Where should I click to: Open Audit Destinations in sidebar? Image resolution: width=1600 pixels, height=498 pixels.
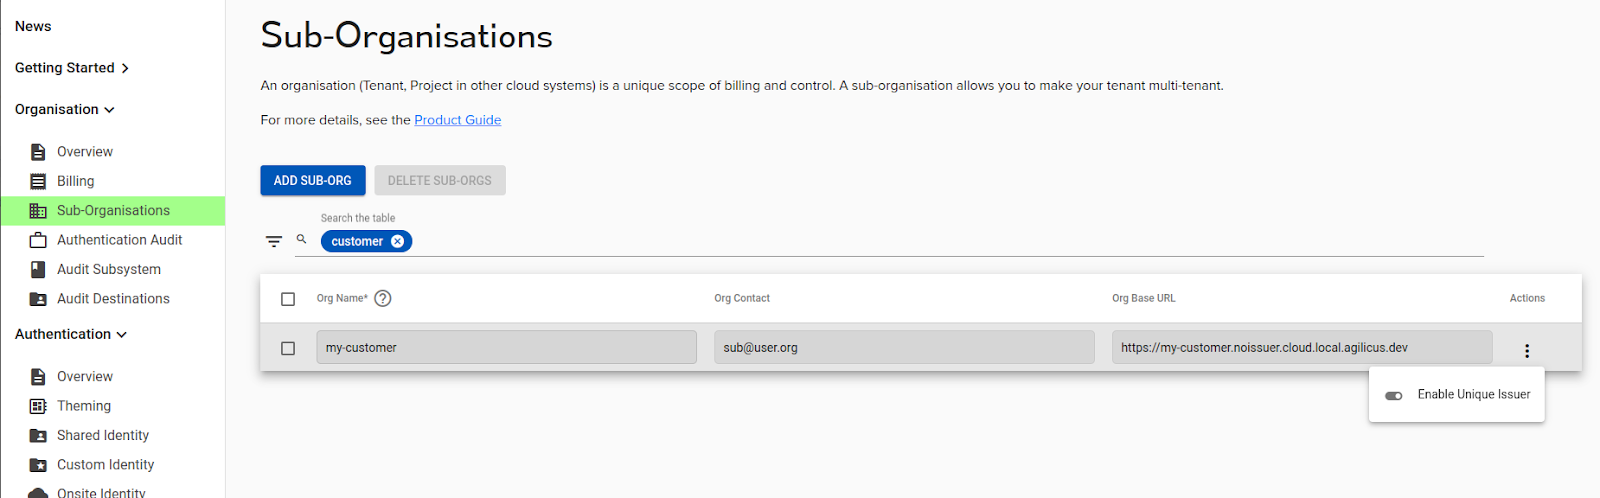click(113, 299)
